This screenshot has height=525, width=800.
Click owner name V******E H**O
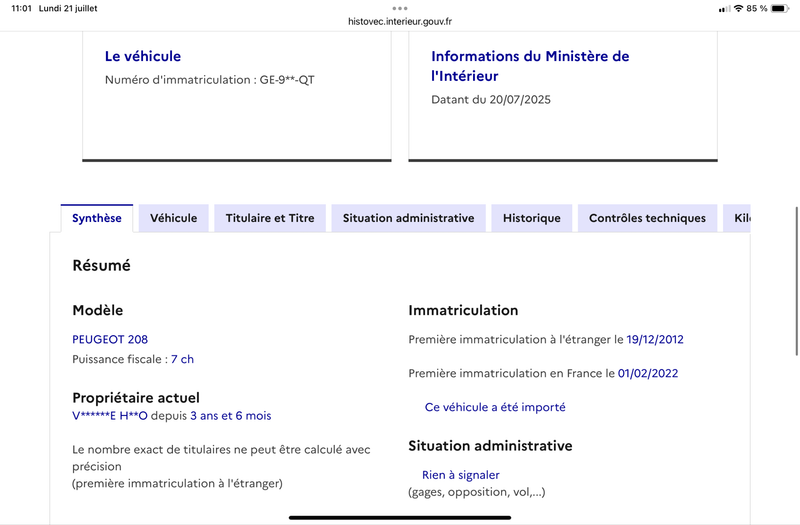(110, 416)
